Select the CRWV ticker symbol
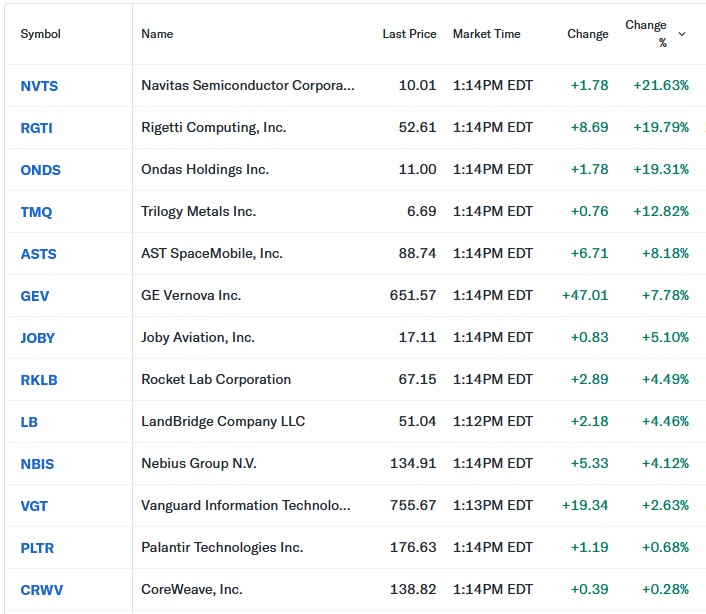706x614 pixels. click(41, 590)
